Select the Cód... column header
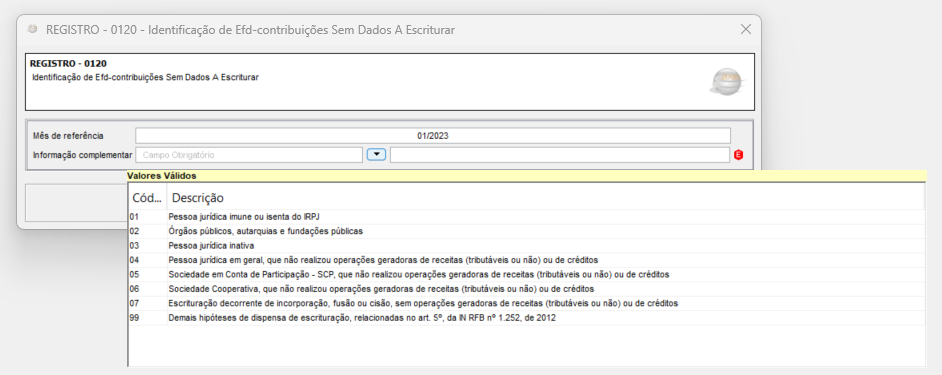Viewport: 942px width, 375px height. [x=147, y=197]
